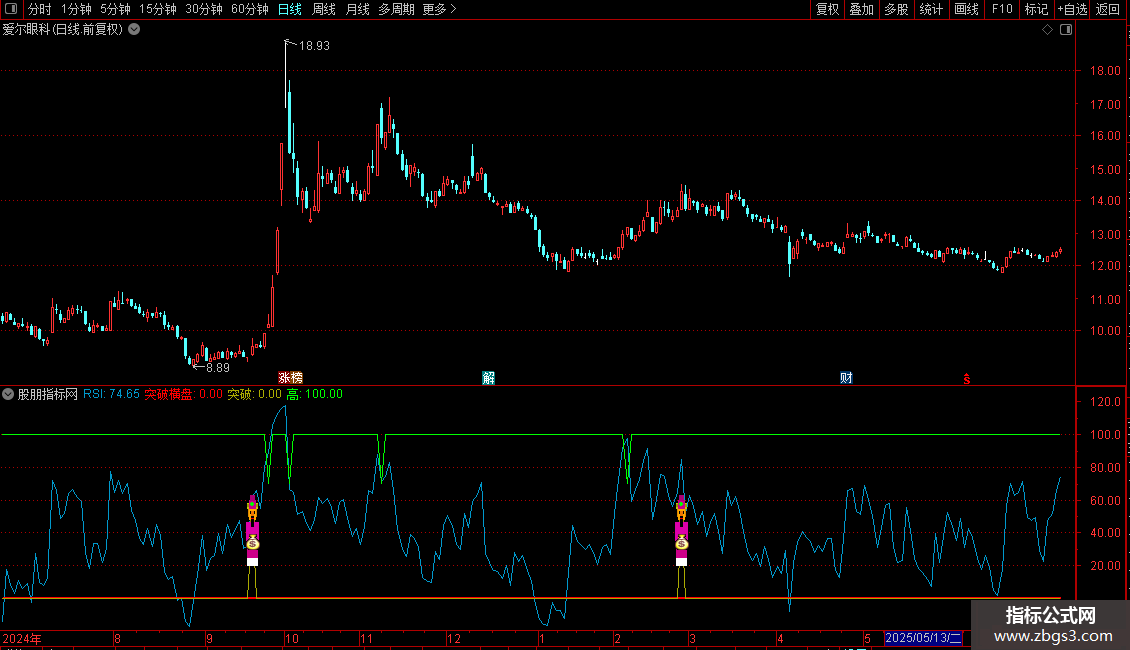Click the yellow 突破: 0.00 label
Viewport: 1130px width, 650px height.
254,394
